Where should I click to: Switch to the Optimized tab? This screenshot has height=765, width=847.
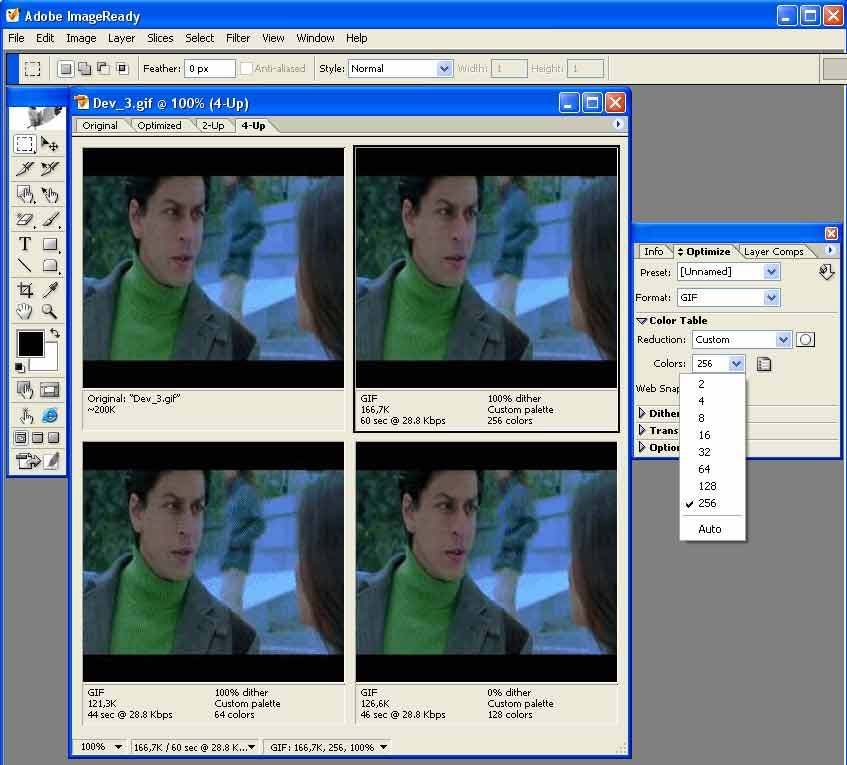[x=159, y=125]
